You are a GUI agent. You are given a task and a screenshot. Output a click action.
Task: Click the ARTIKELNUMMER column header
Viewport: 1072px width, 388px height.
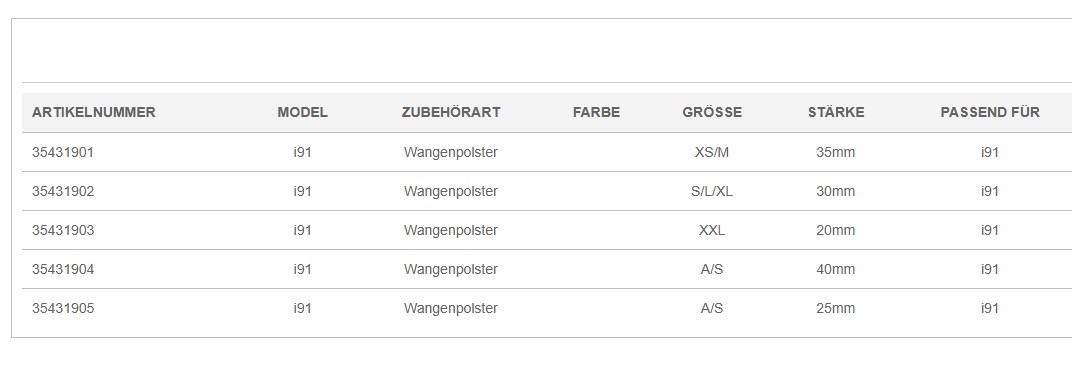point(94,113)
